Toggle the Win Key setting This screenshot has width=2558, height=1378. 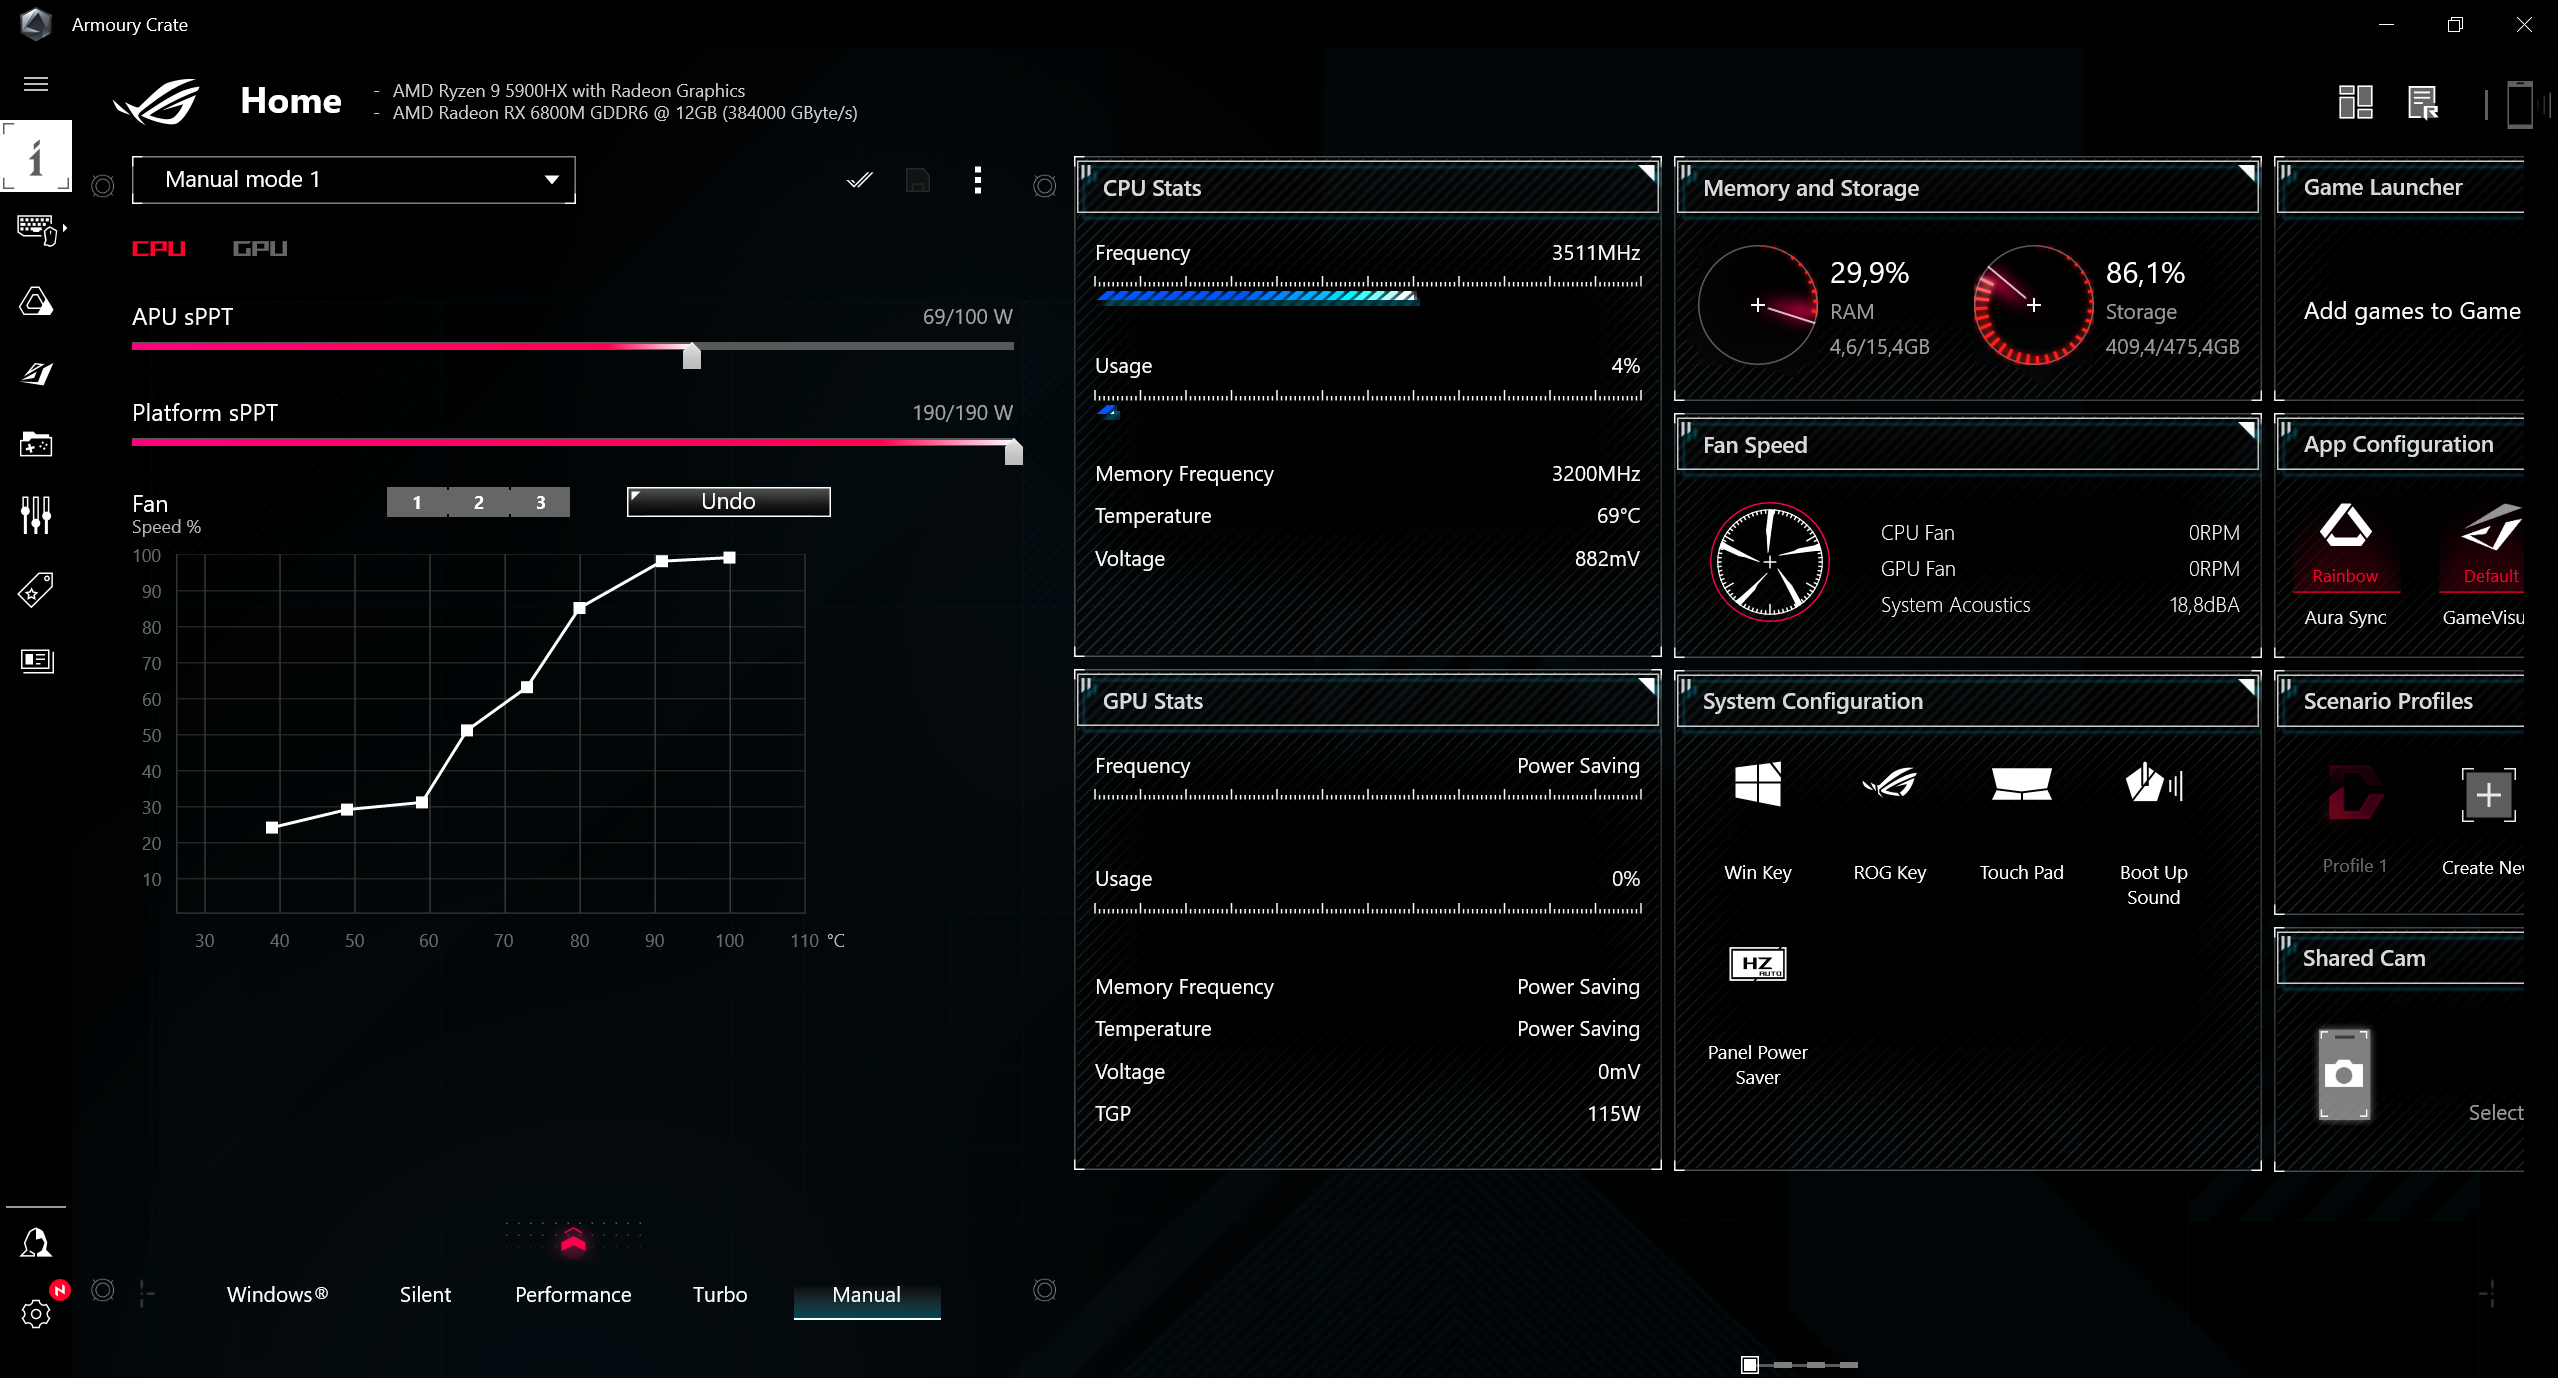[1757, 784]
